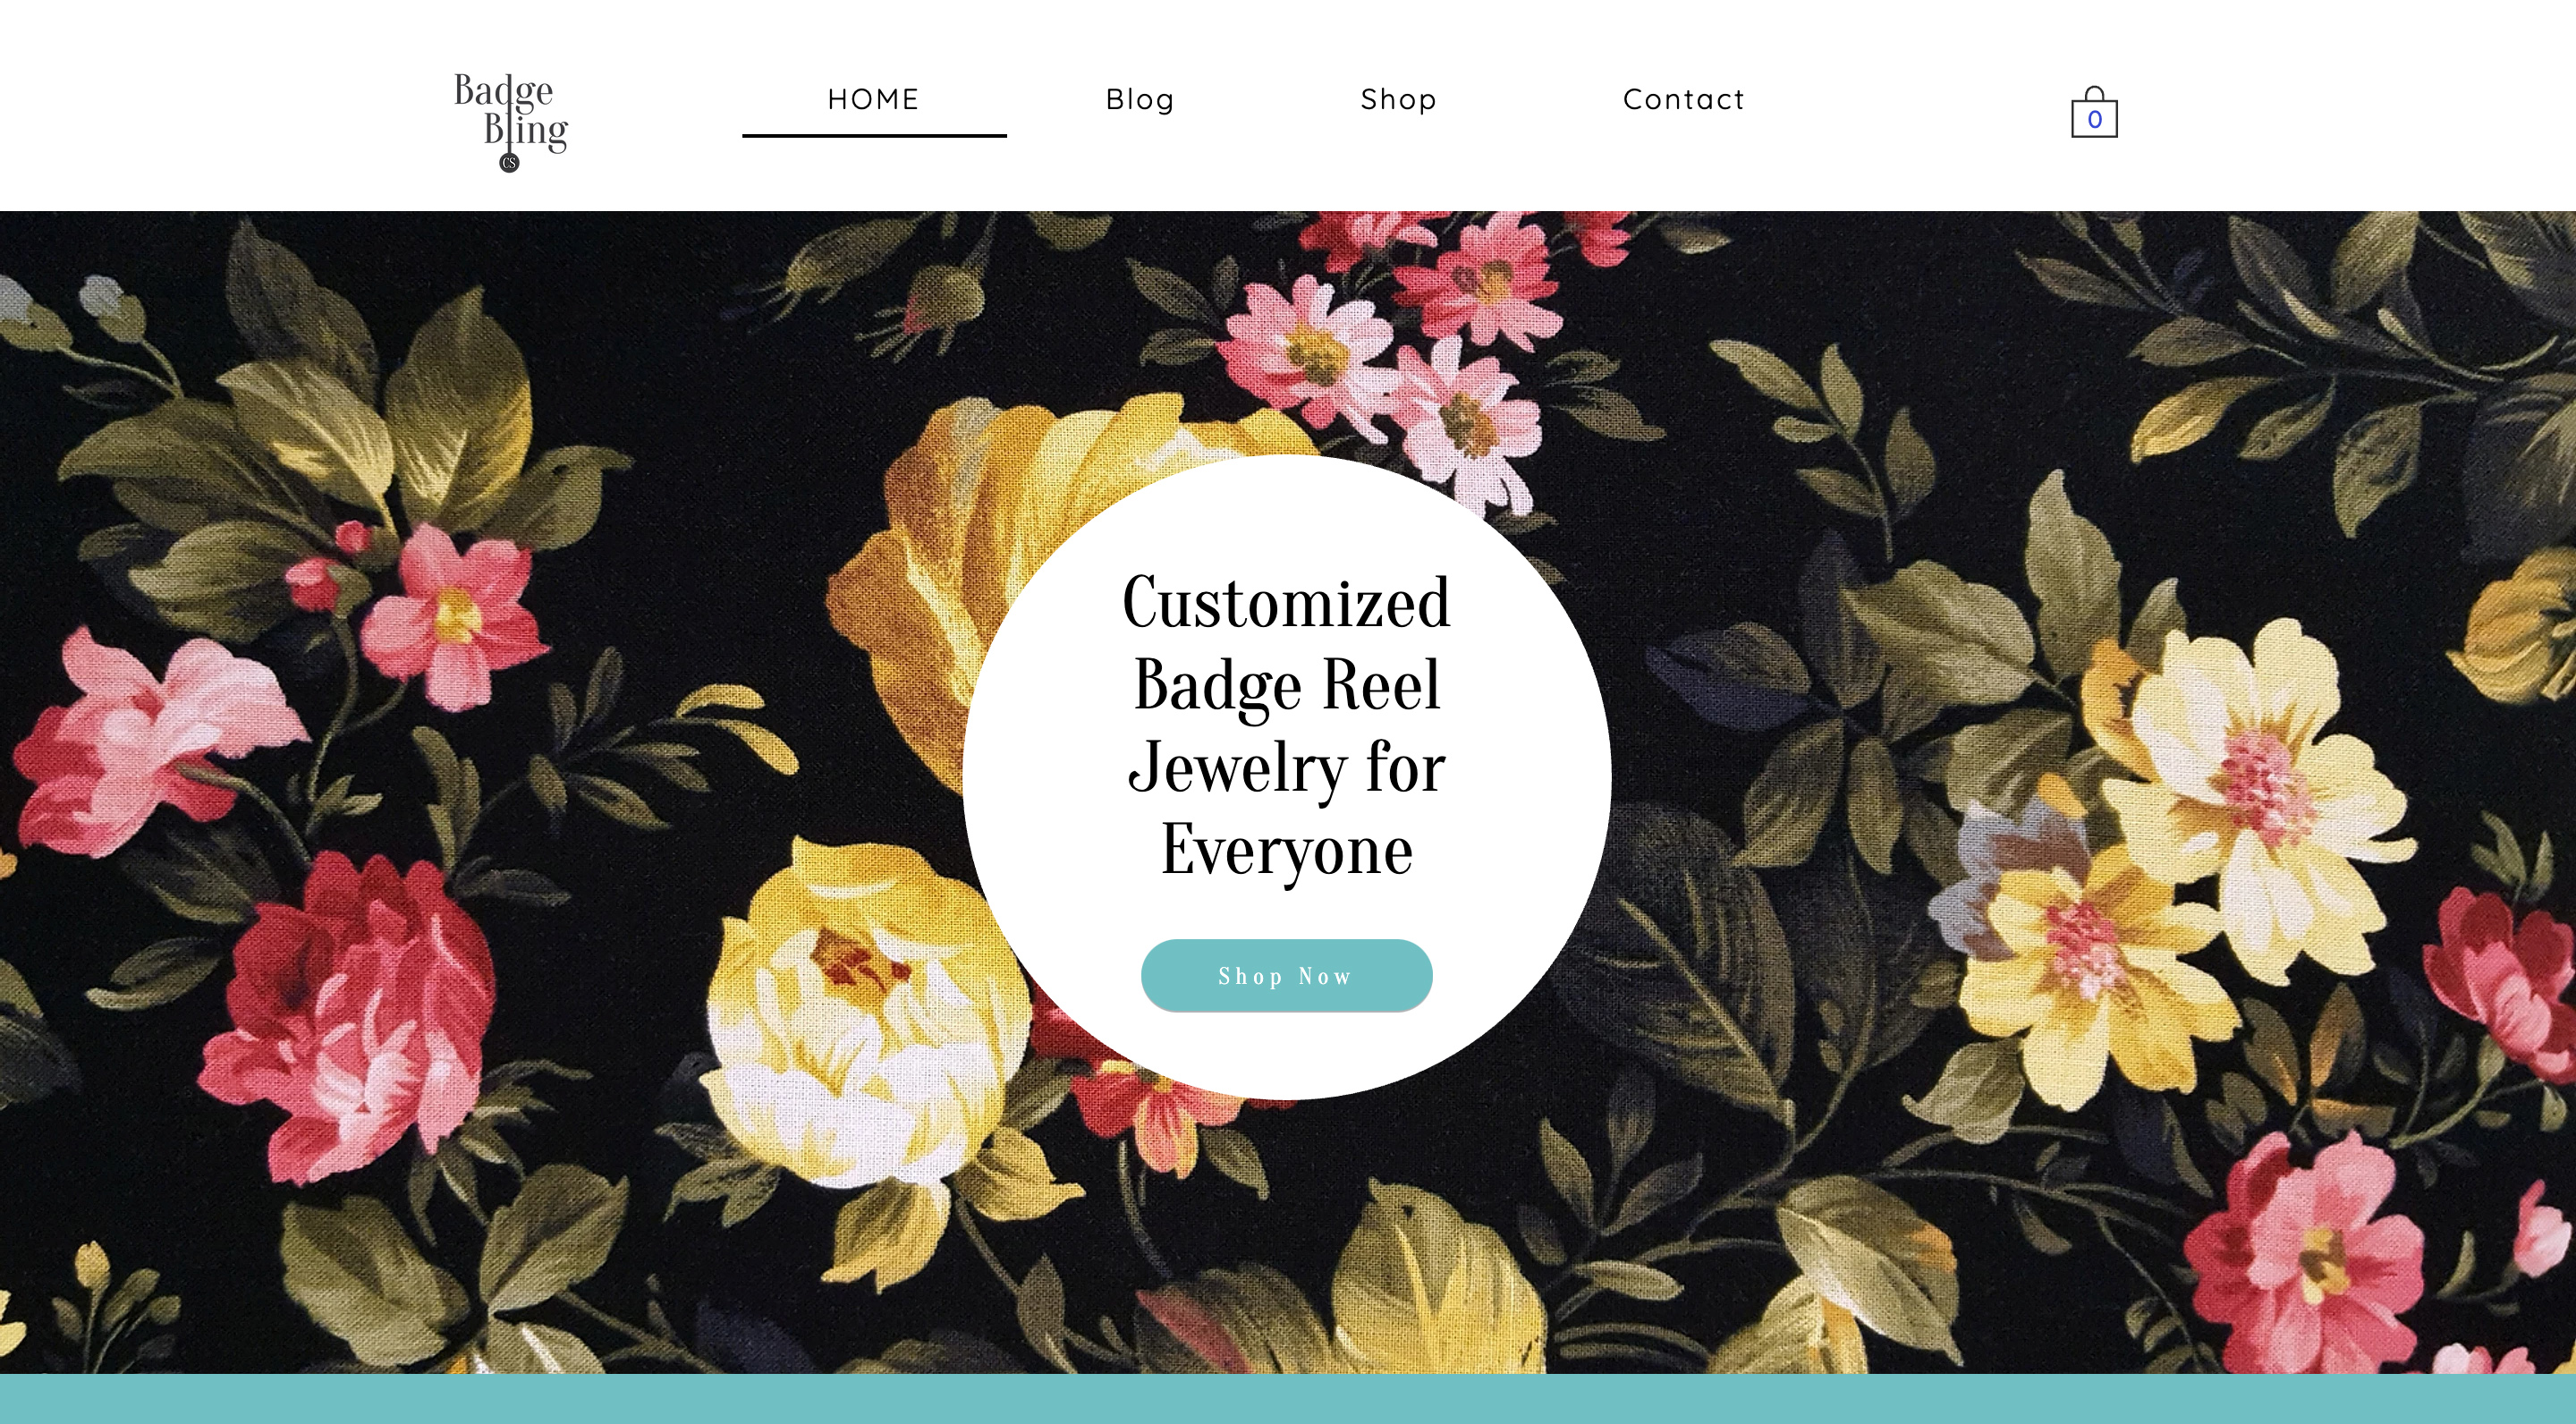Open the Blog page from navigation
This screenshot has height=1424, width=2576.
pyautogui.click(x=1140, y=99)
